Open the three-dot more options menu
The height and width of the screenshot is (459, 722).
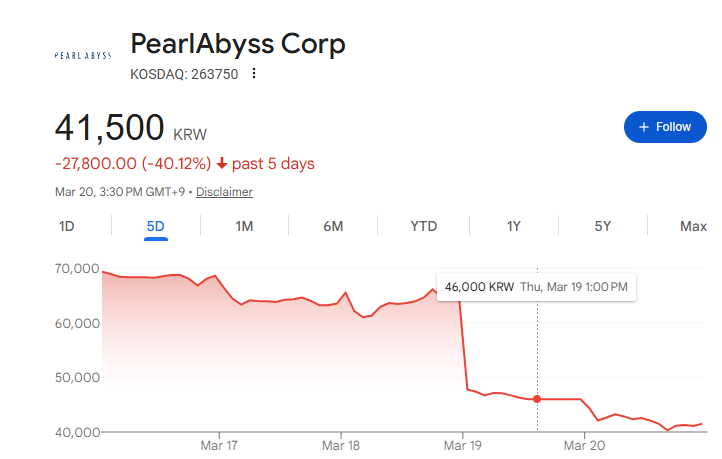coord(254,73)
